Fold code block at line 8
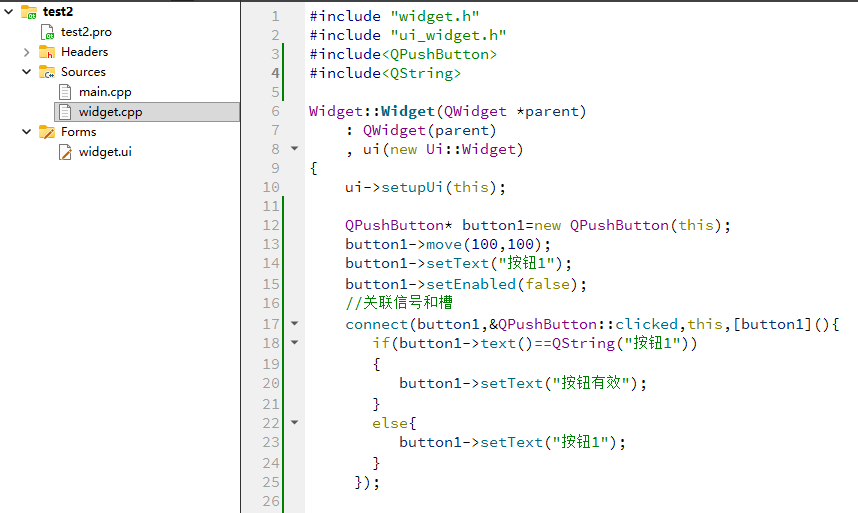 tap(294, 148)
